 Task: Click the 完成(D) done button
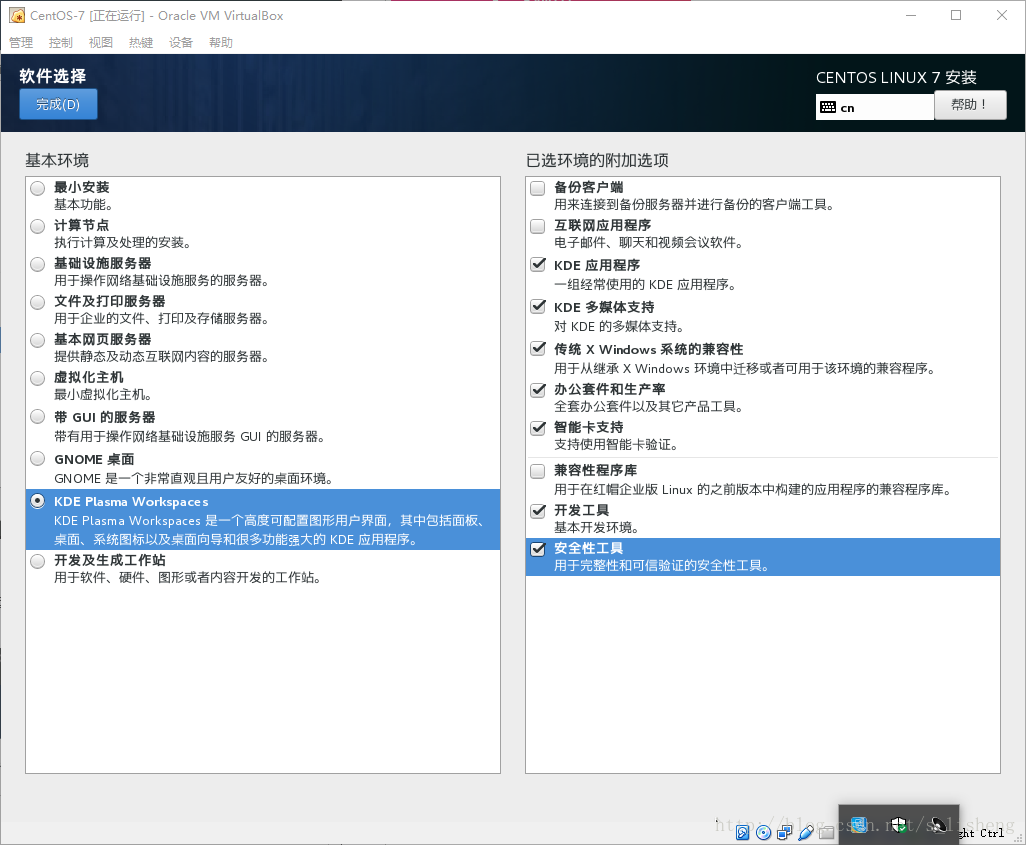coord(58,104)
